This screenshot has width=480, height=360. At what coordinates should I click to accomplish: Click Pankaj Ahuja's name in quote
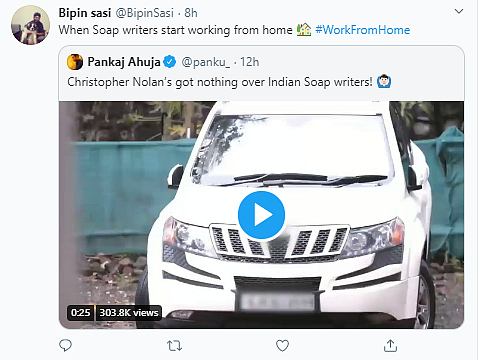click(124, 62)
